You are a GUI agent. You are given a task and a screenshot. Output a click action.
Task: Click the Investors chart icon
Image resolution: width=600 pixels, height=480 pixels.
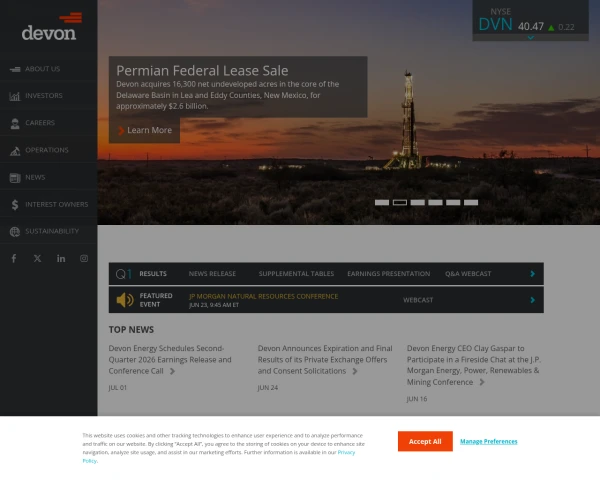click(x=15, y=96)
